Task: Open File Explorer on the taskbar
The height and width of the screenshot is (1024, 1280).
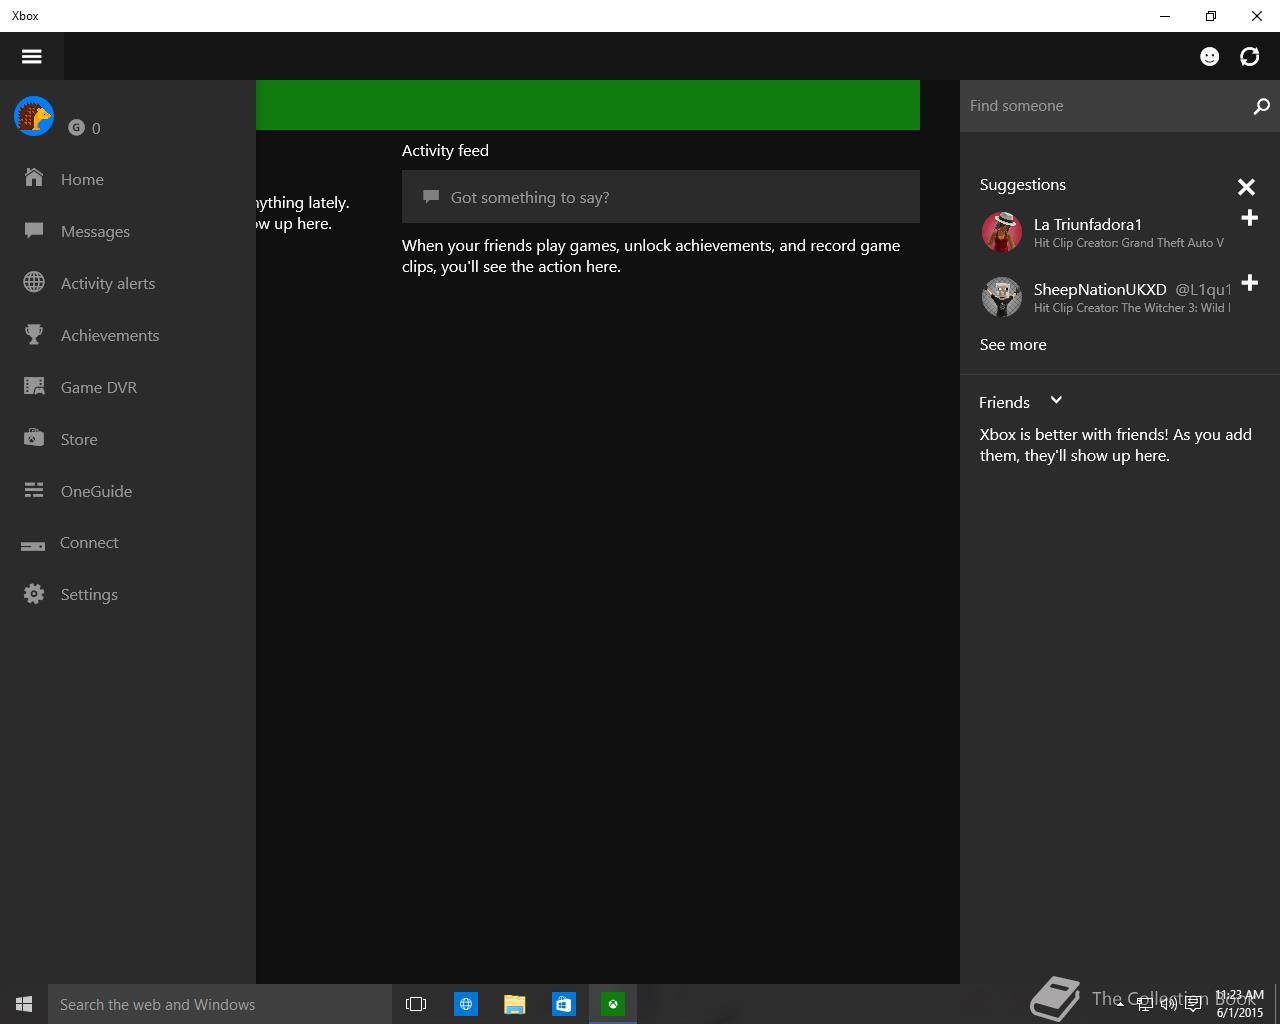Action: pos(515,1004)
